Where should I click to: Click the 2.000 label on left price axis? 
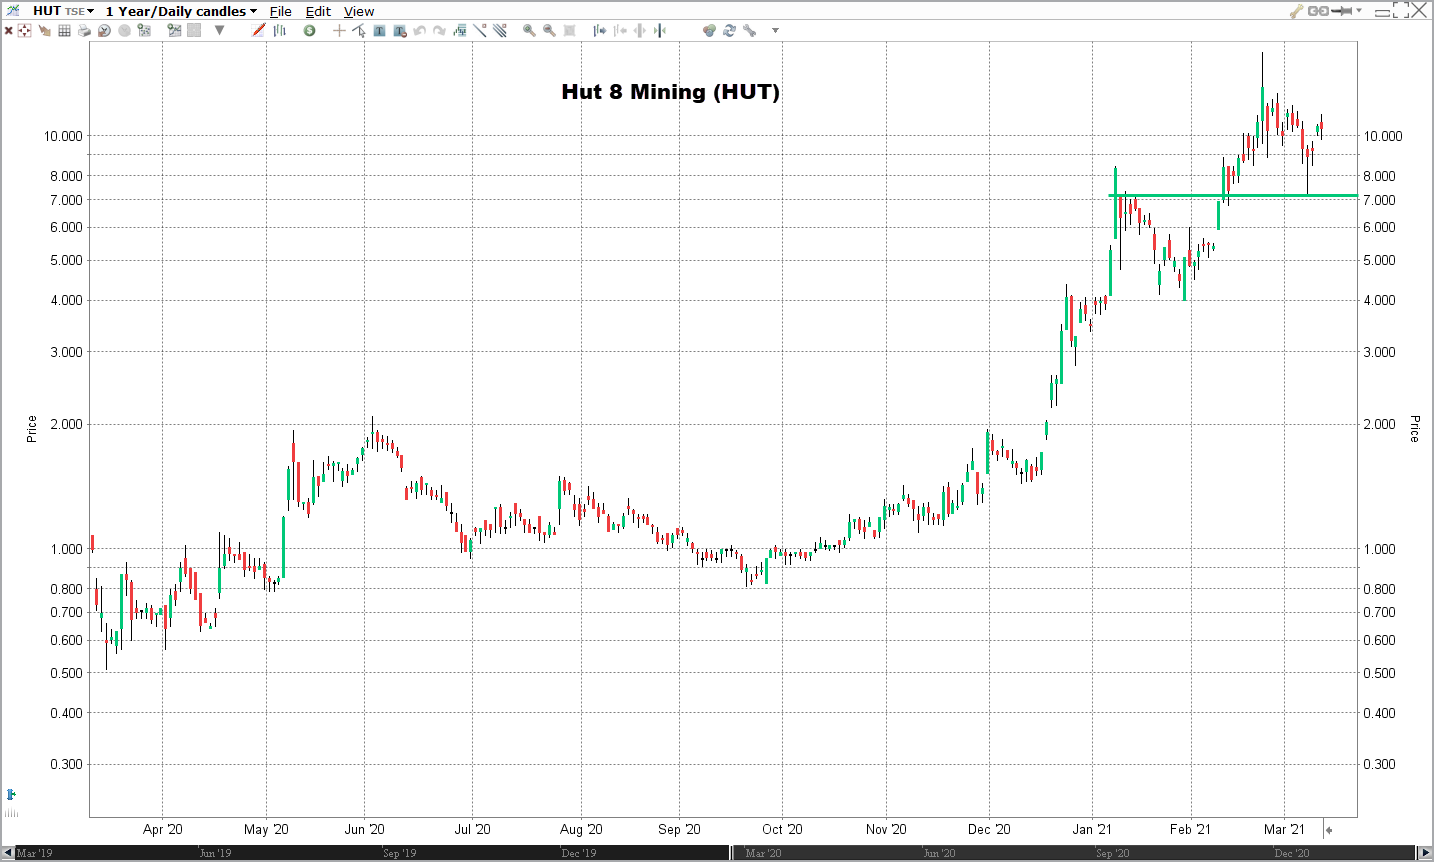coord(65,424)
